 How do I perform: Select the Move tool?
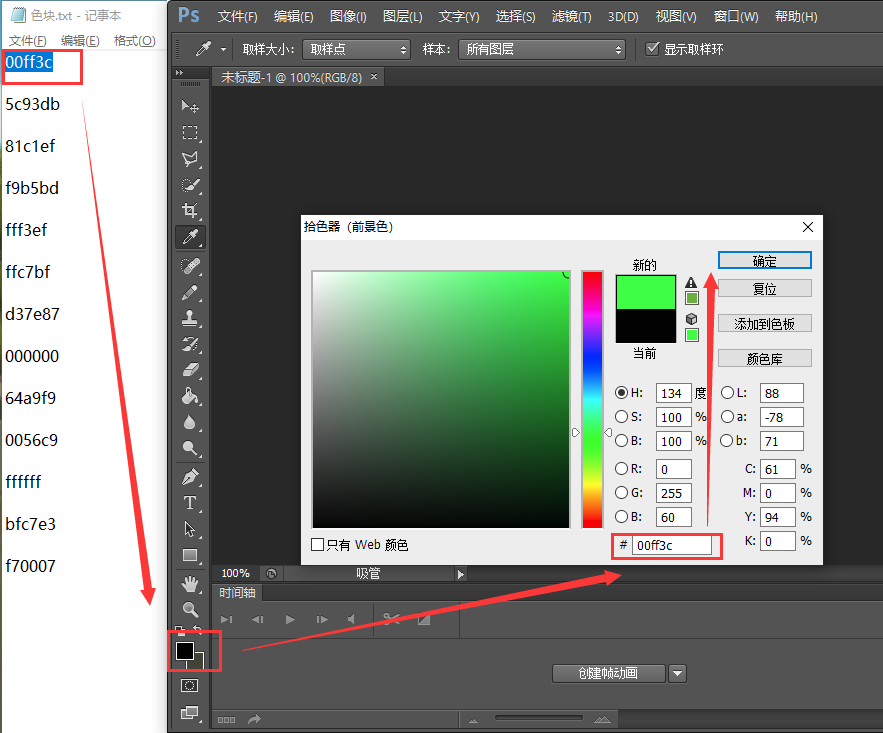coord(190,106)
